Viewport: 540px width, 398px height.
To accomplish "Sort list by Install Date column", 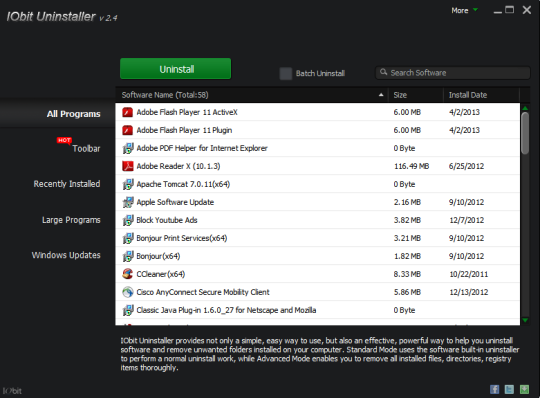I will (481, 95).
